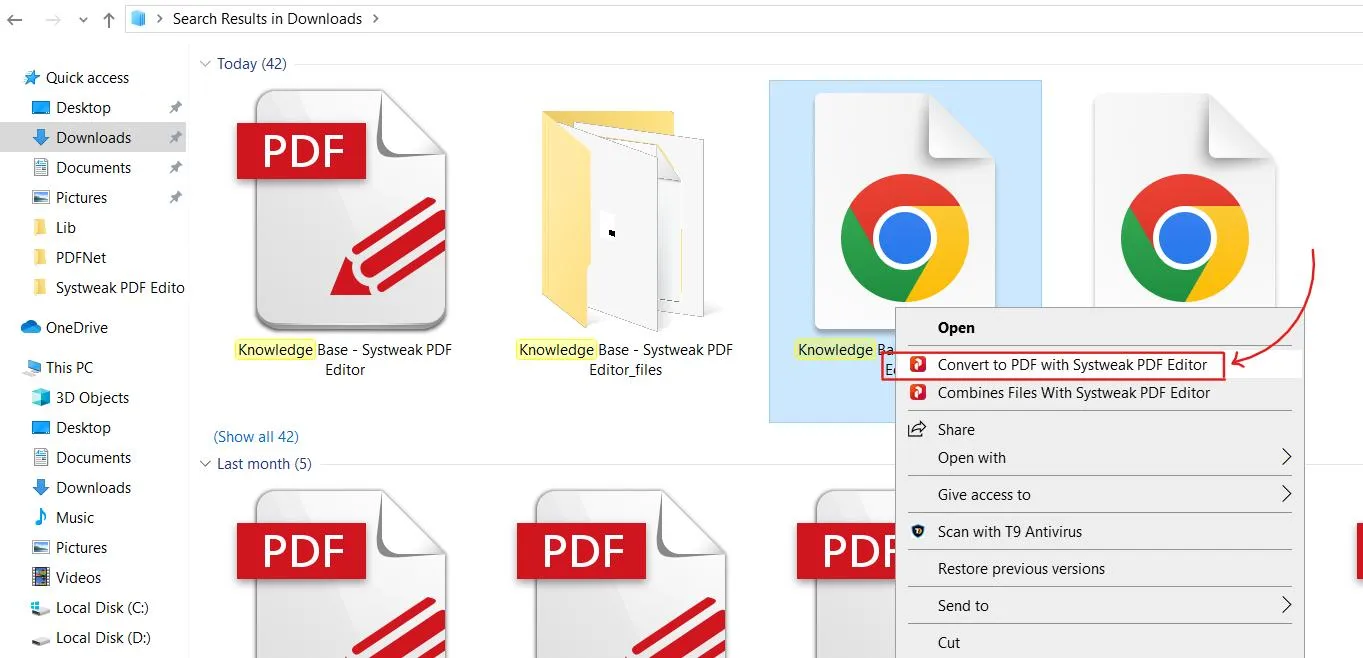Click the T9 Antivirus shield icon
The height and width of the screenshot is (658, 1363).
[917, 532]
